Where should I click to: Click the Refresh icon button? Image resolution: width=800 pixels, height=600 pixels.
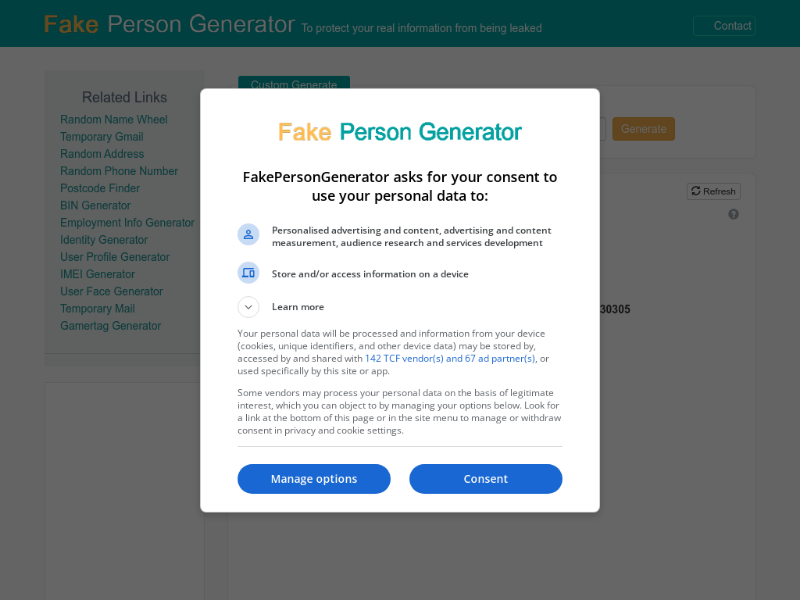click(713, 191)
